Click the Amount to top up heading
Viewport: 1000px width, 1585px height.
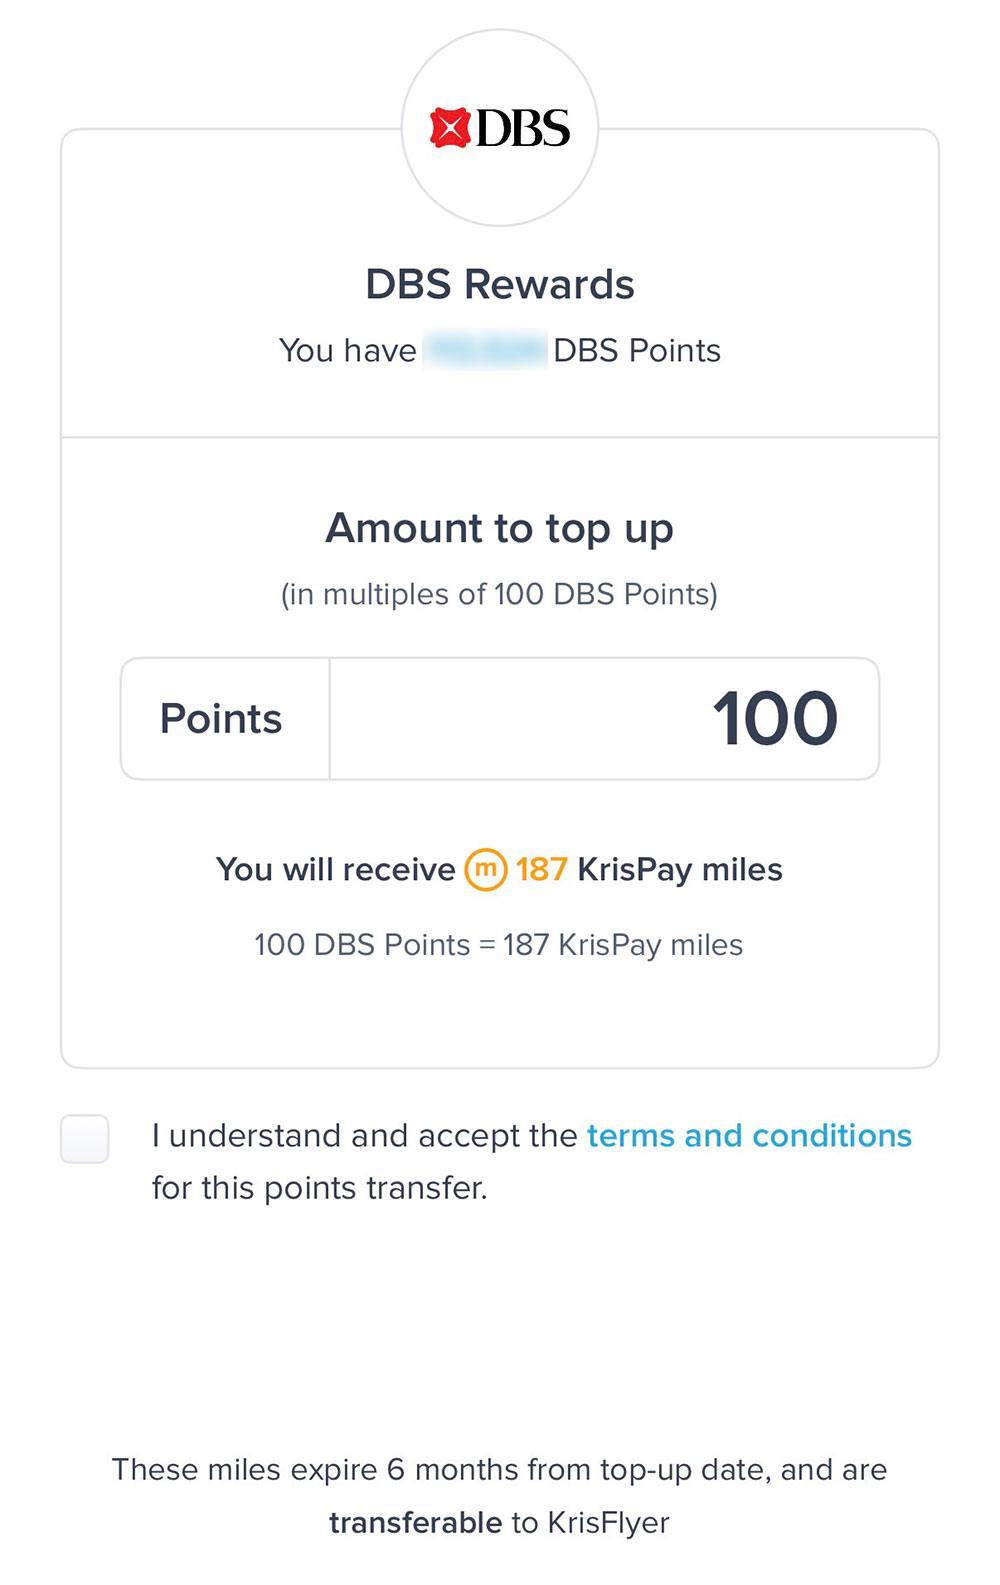(x=499, y=528)
